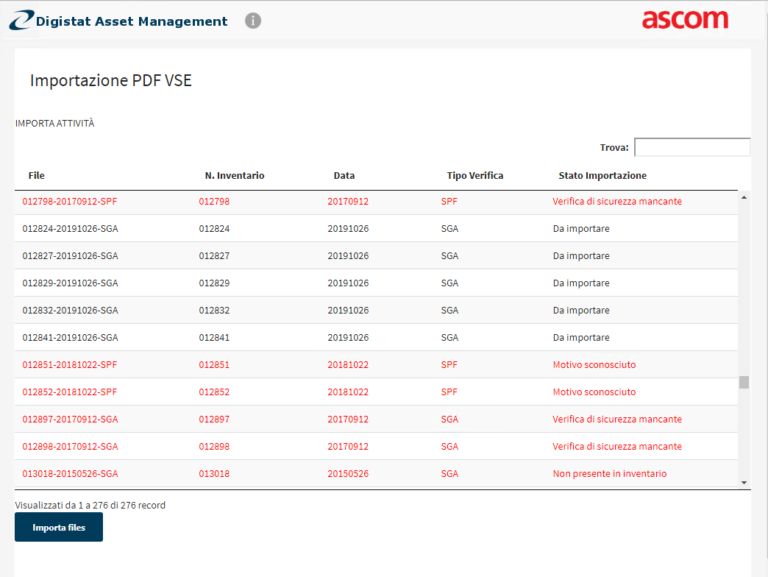Select the 012851-20181022-SPF entry
768x577 pixels.
point(70,365)
